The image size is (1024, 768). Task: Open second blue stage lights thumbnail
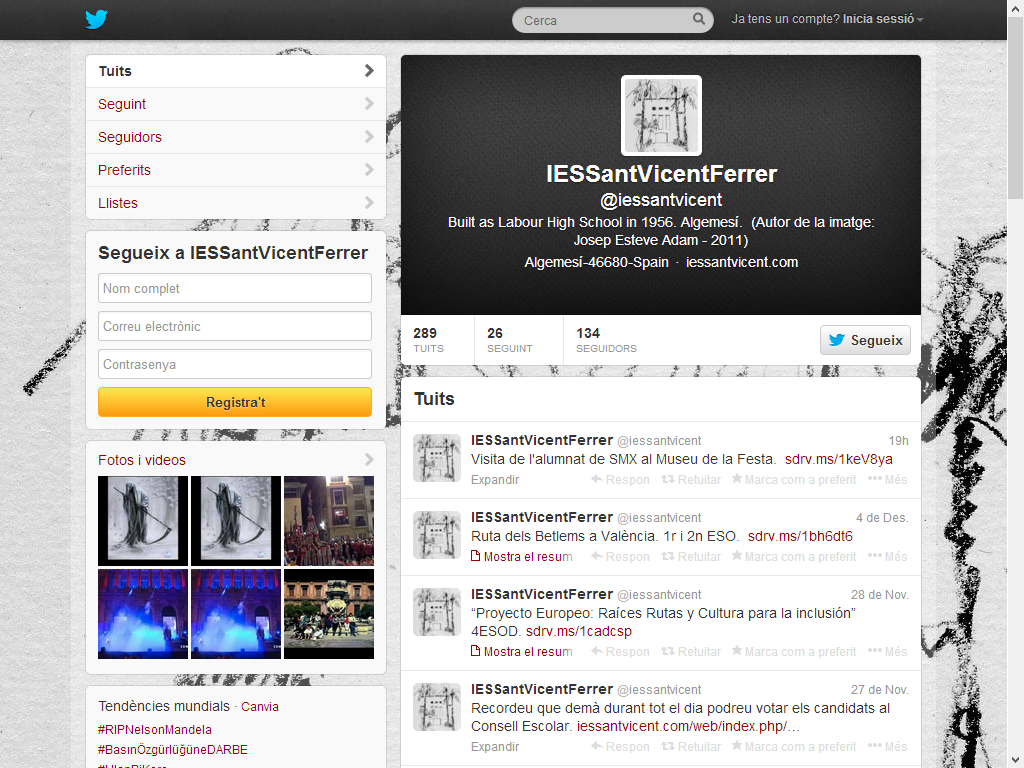[236, 614]
